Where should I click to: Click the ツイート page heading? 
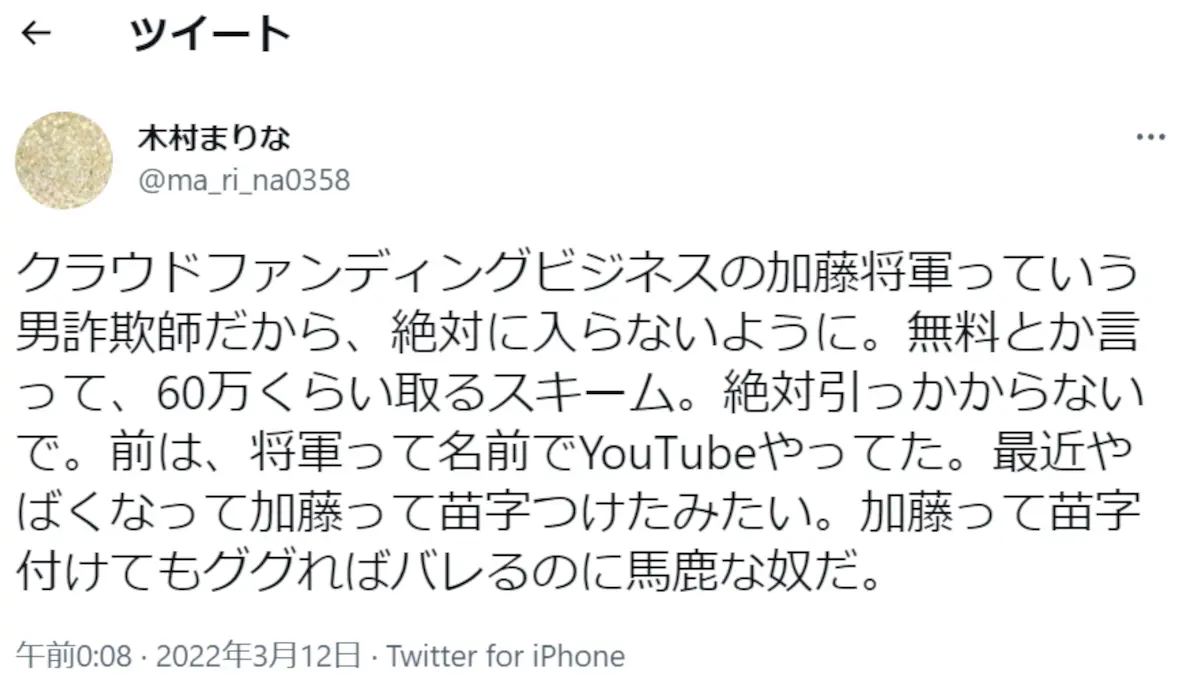[x=209, y=36]
